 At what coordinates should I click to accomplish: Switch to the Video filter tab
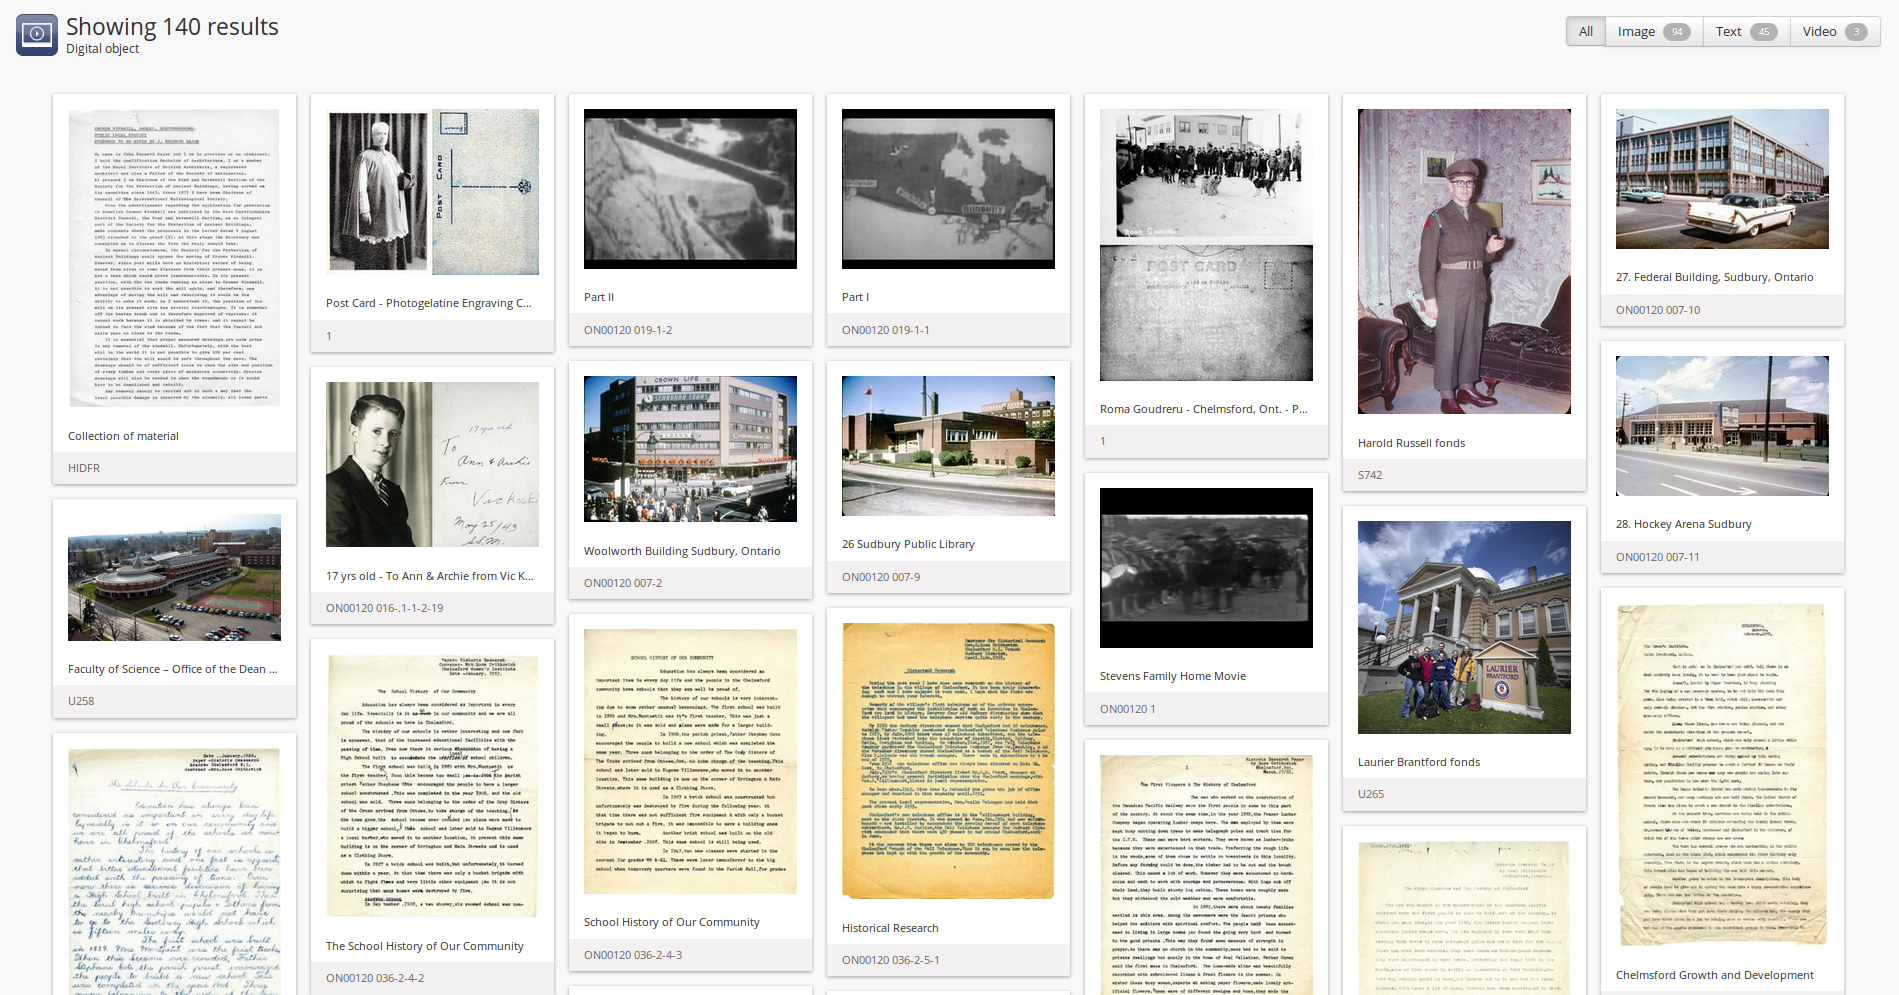[1834, 32]
